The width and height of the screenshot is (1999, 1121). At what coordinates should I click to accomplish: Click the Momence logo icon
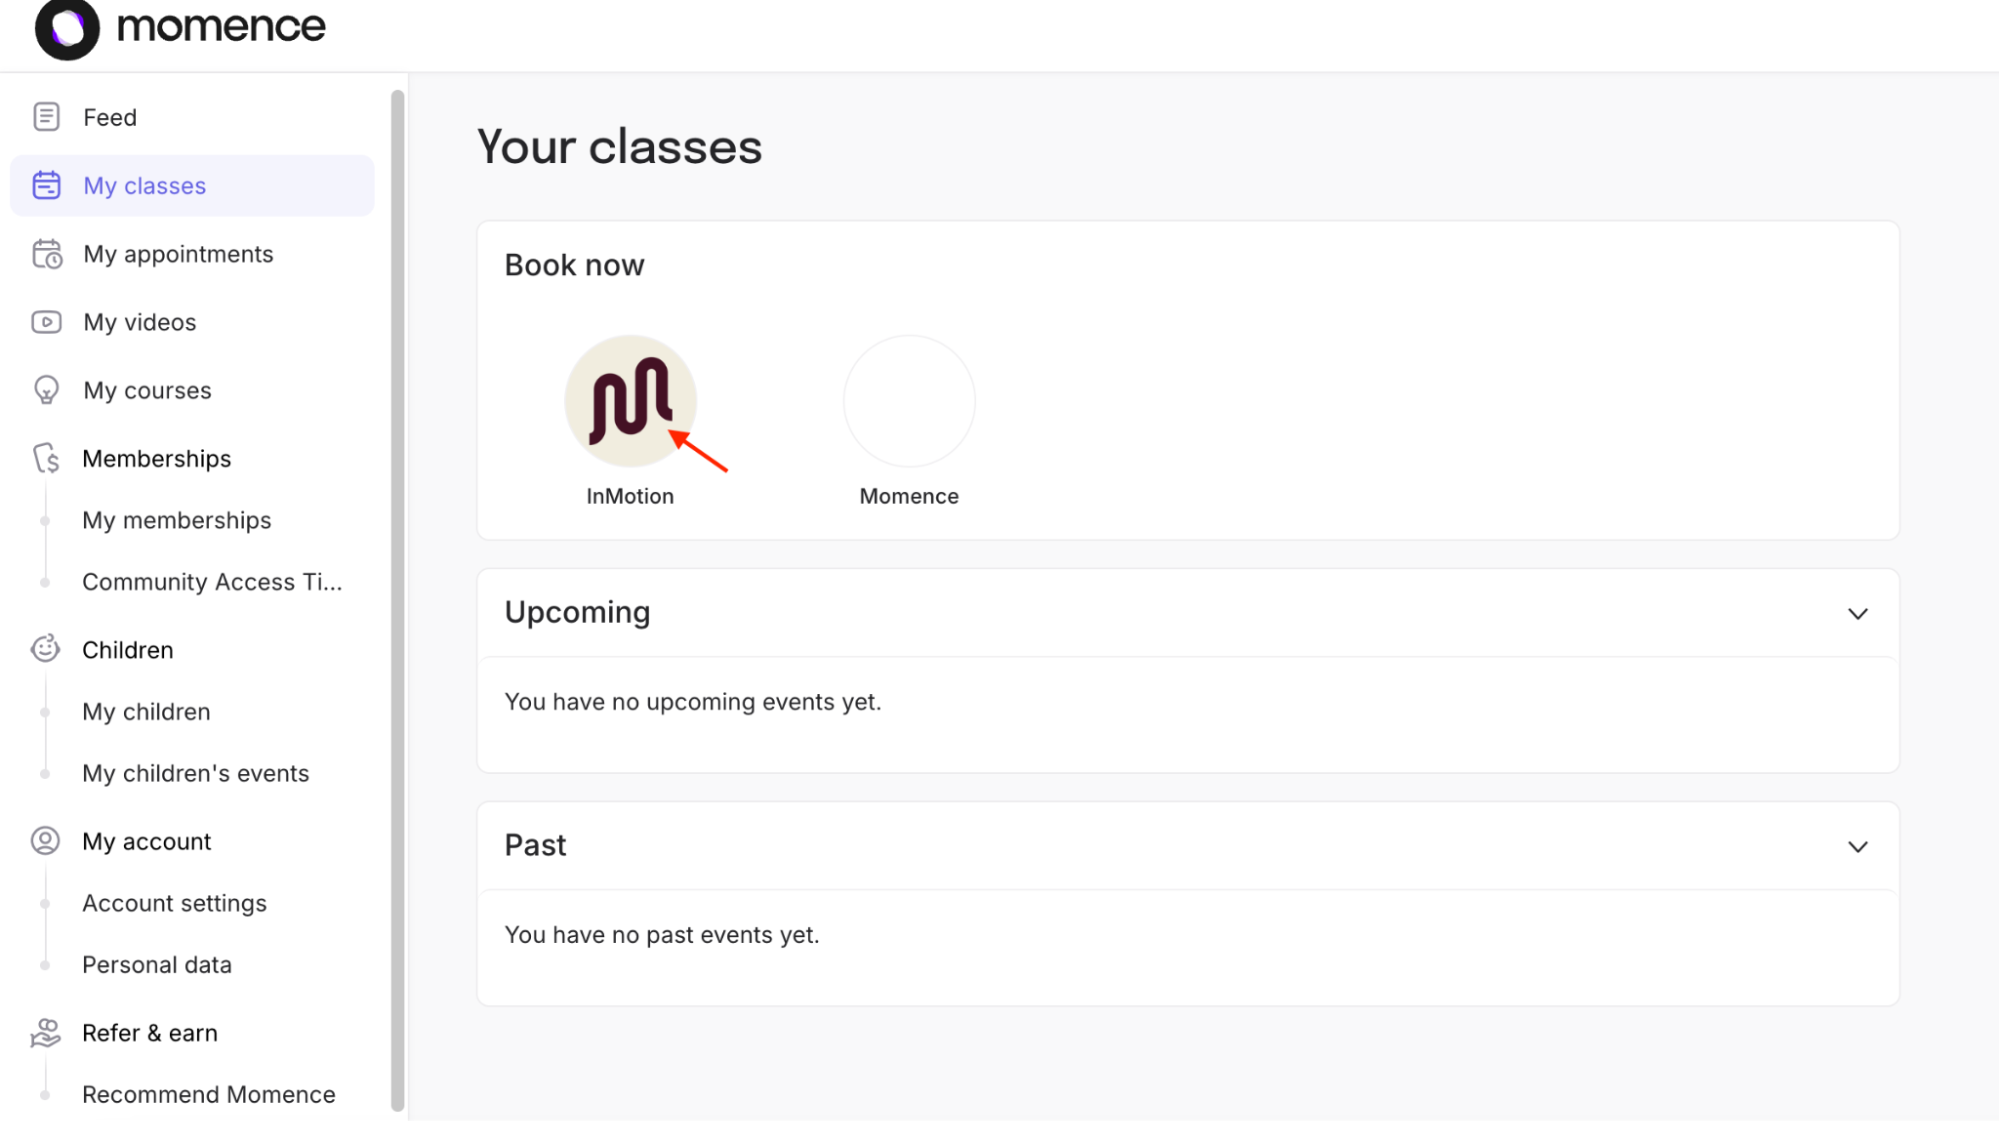(67, 28)
